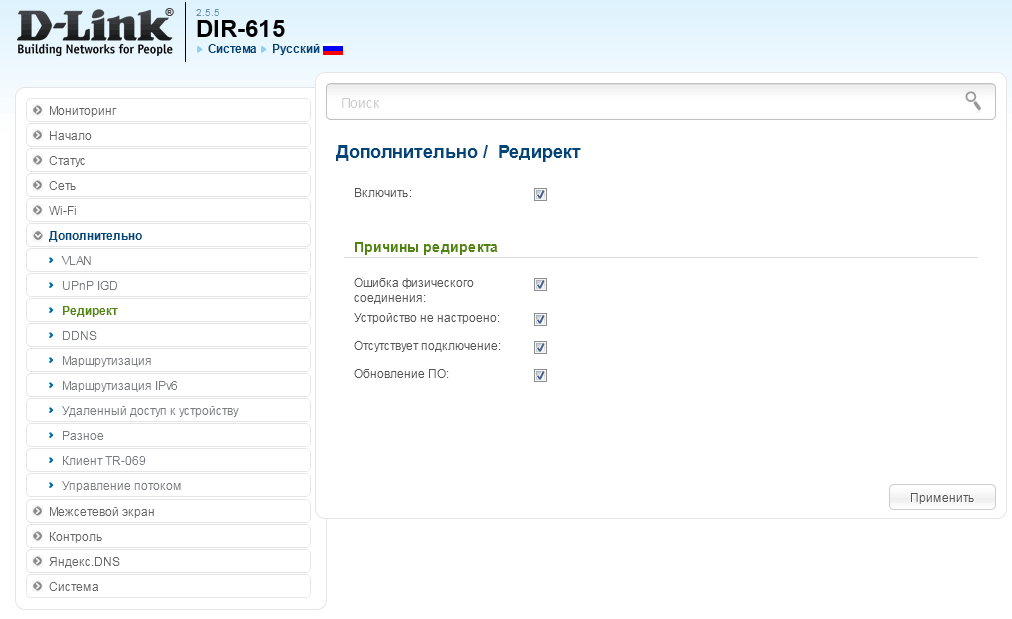Open the DDNS settings page
Image resolution: width=1012 pixels, height=619 pixels.
[168, 336]
